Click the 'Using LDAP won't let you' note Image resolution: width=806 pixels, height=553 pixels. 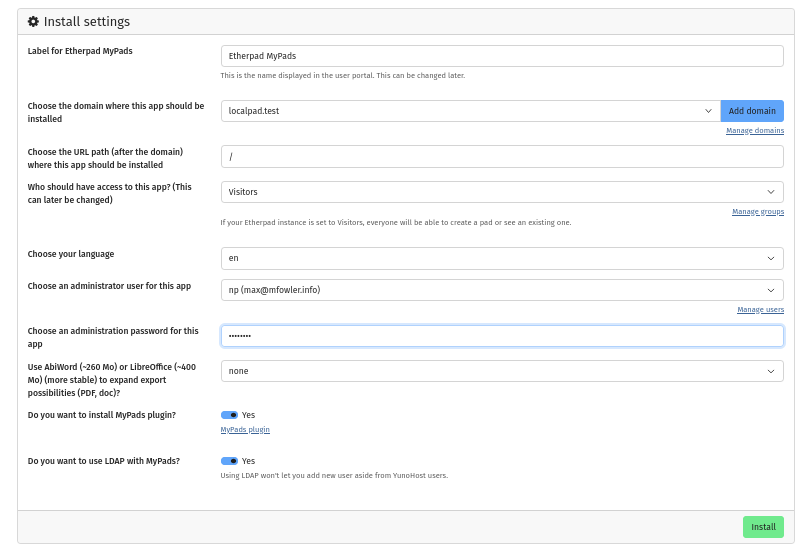point(334,475)
